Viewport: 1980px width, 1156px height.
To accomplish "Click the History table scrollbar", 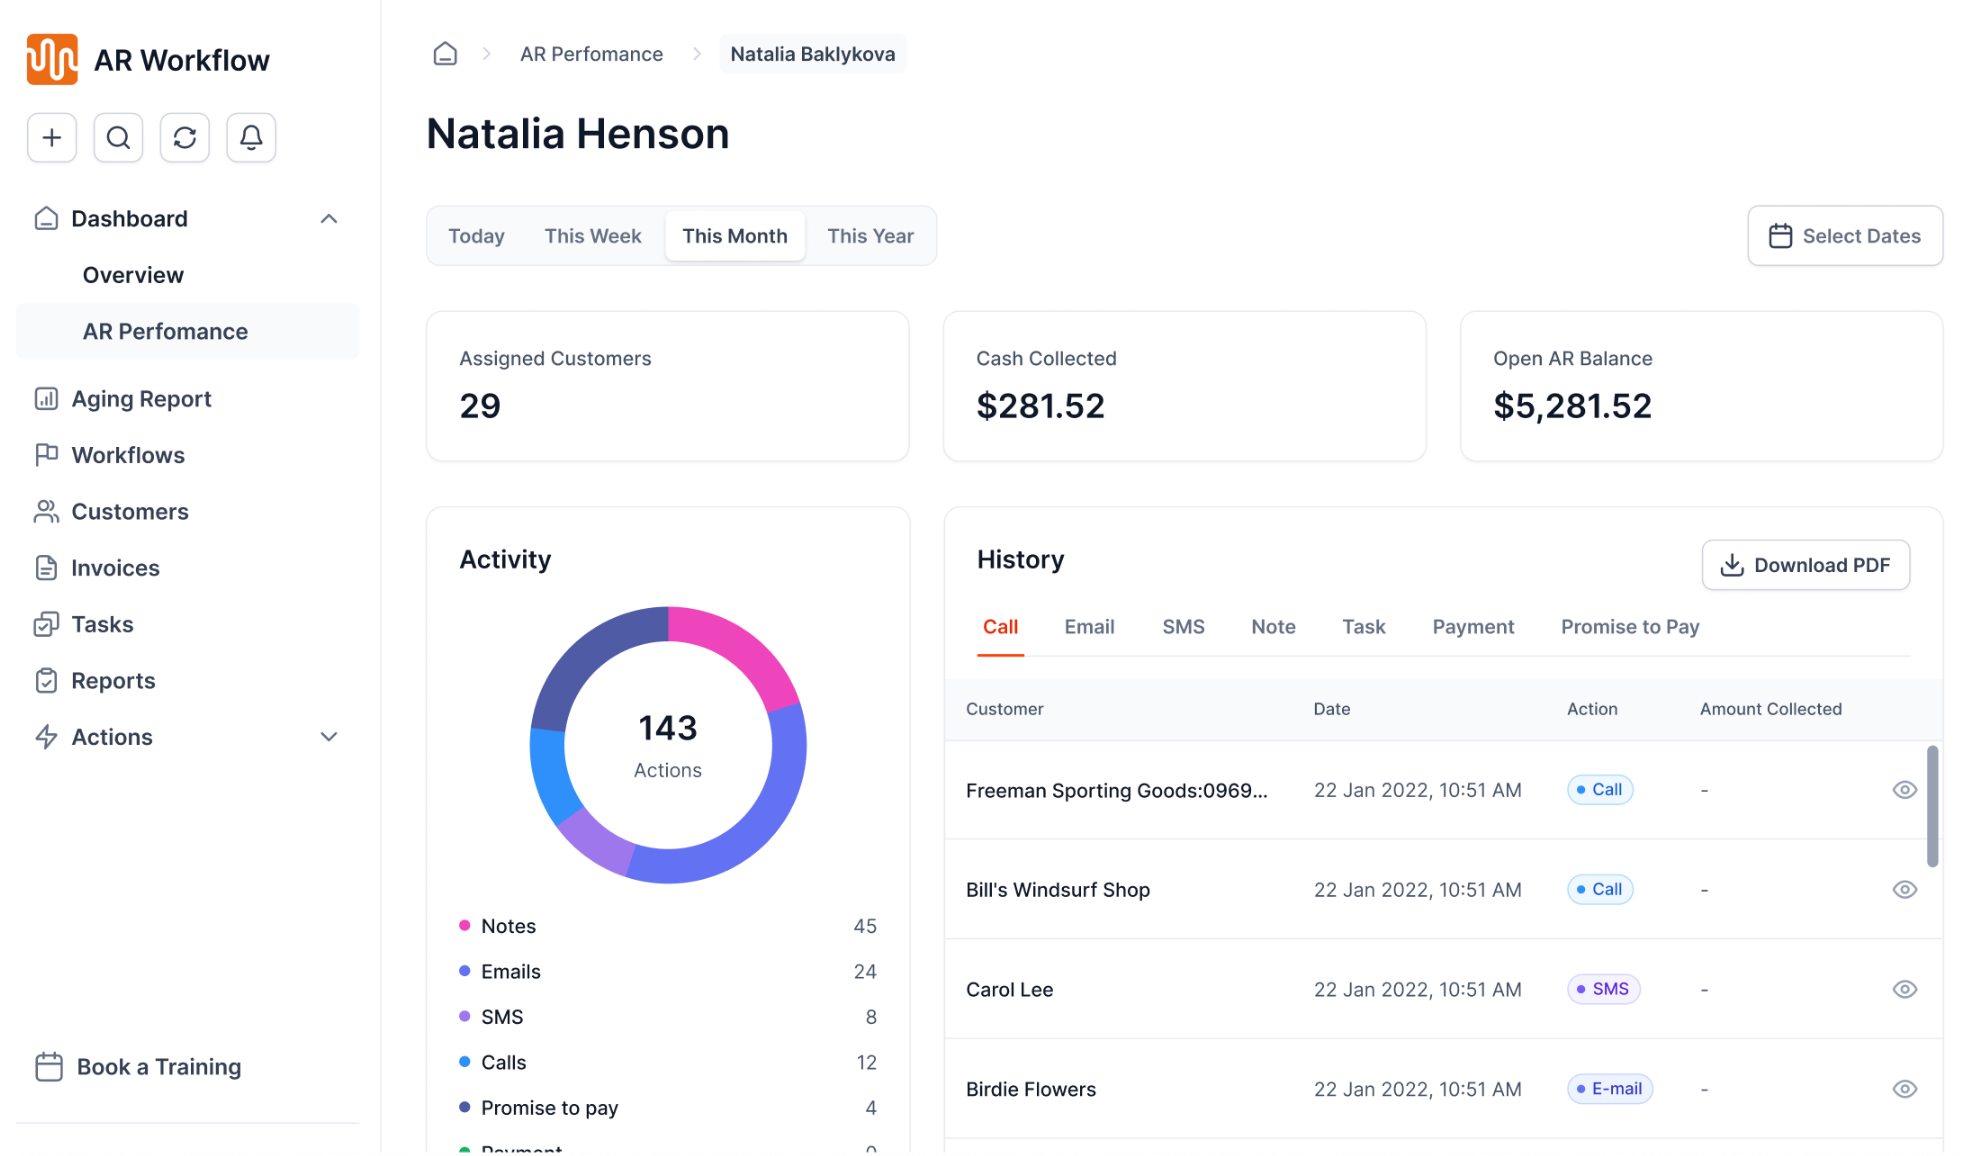I will pyautogui.click(x=1932, y=806).
